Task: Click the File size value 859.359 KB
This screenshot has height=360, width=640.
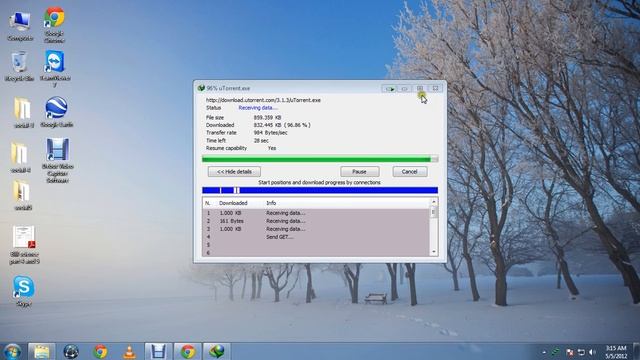Action: tap(267, 118)
